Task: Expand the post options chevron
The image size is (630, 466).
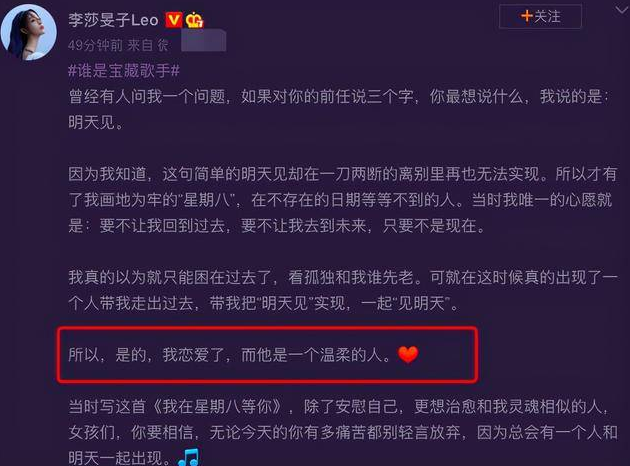Action: (x=622, y=10)
